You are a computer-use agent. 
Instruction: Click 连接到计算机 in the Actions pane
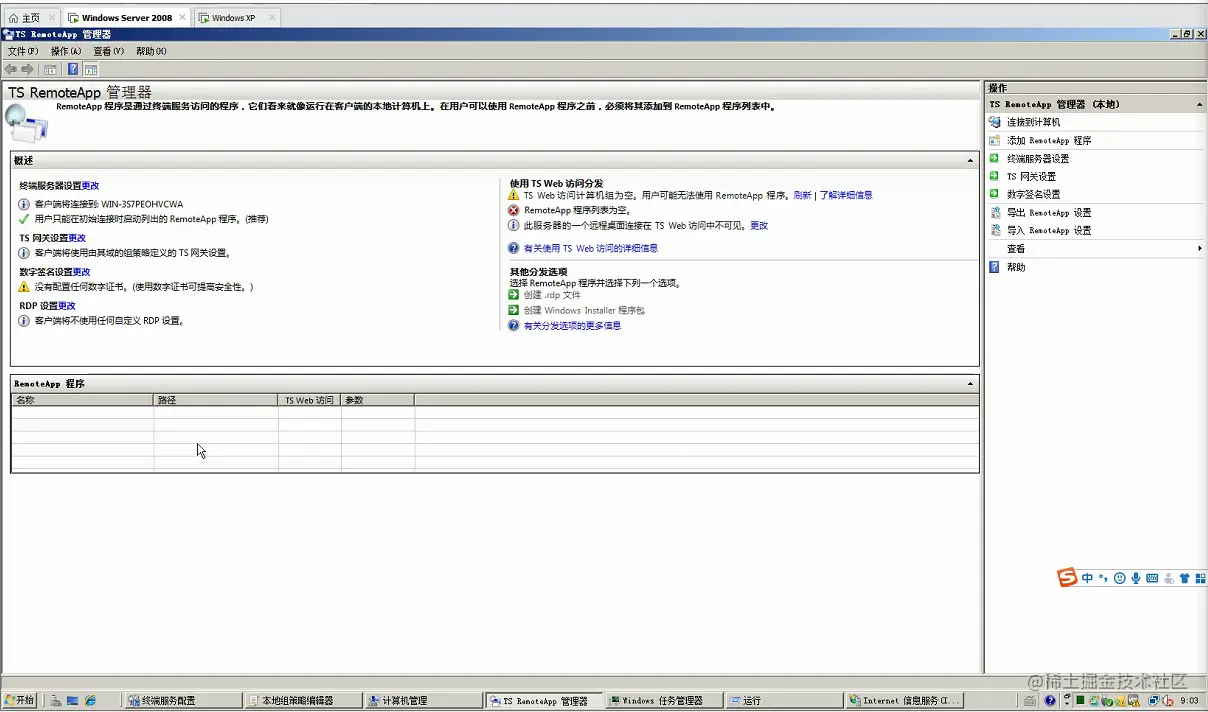click(x=1033, y=122)
